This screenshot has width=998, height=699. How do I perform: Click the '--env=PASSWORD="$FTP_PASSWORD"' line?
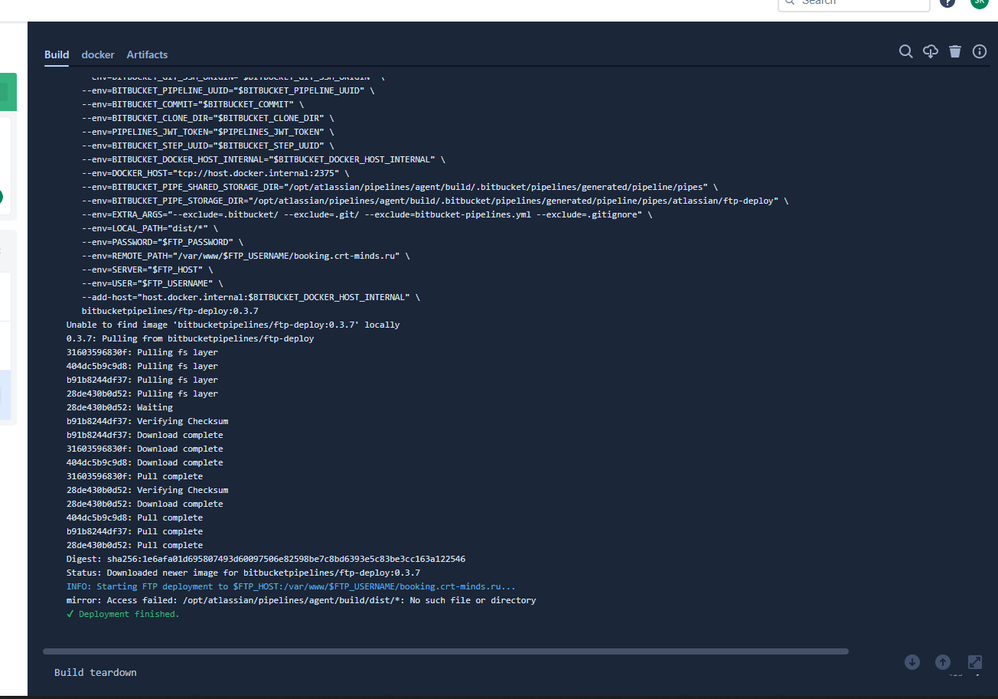162,243
